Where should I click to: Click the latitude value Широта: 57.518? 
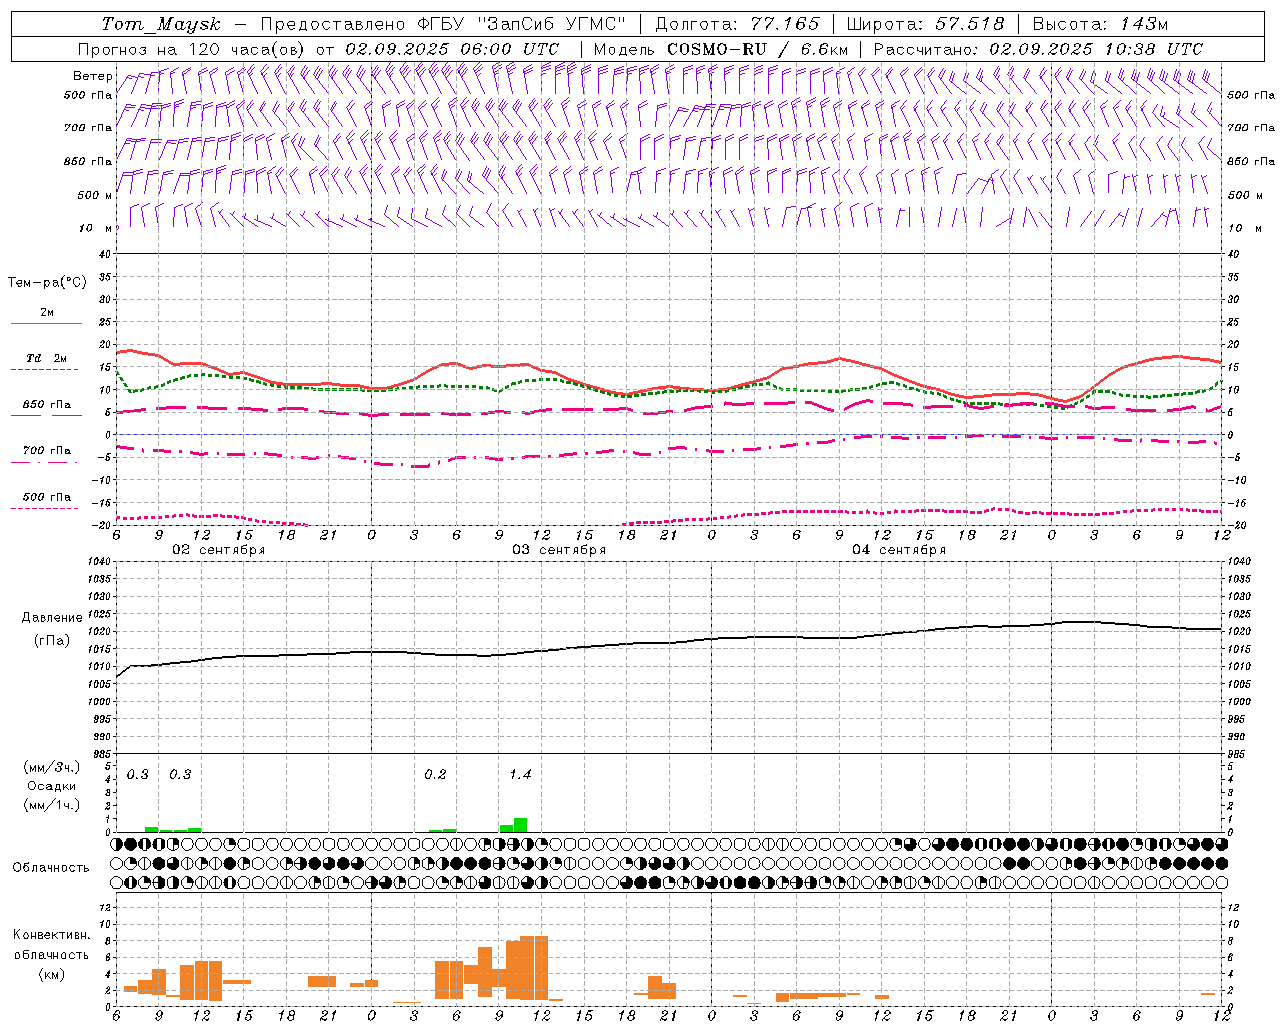(925, 24)
